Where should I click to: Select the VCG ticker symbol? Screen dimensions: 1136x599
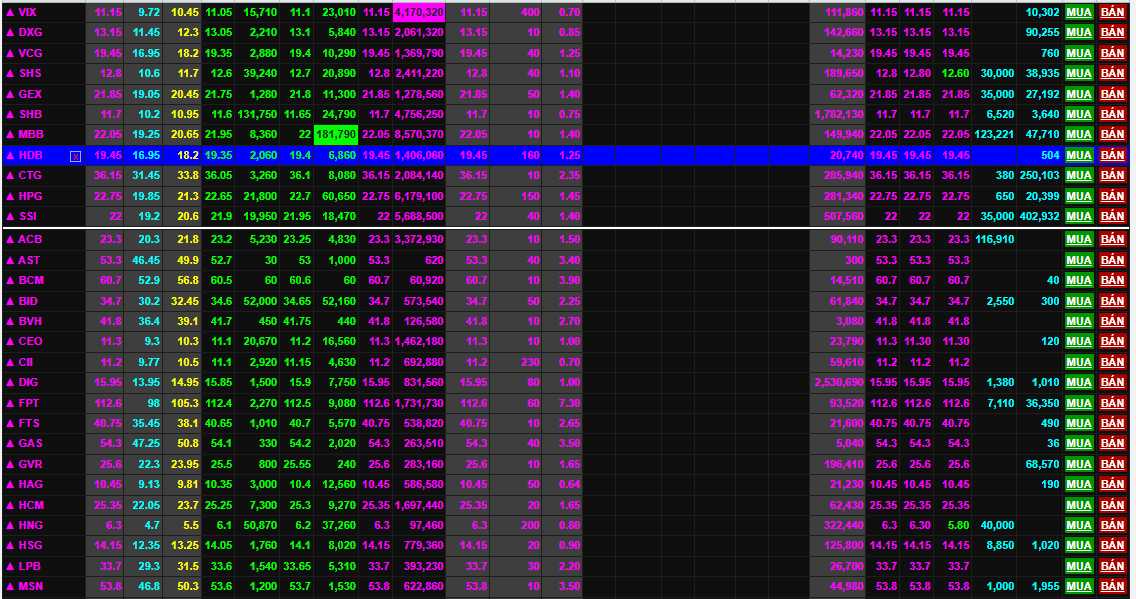pos(30,54)
